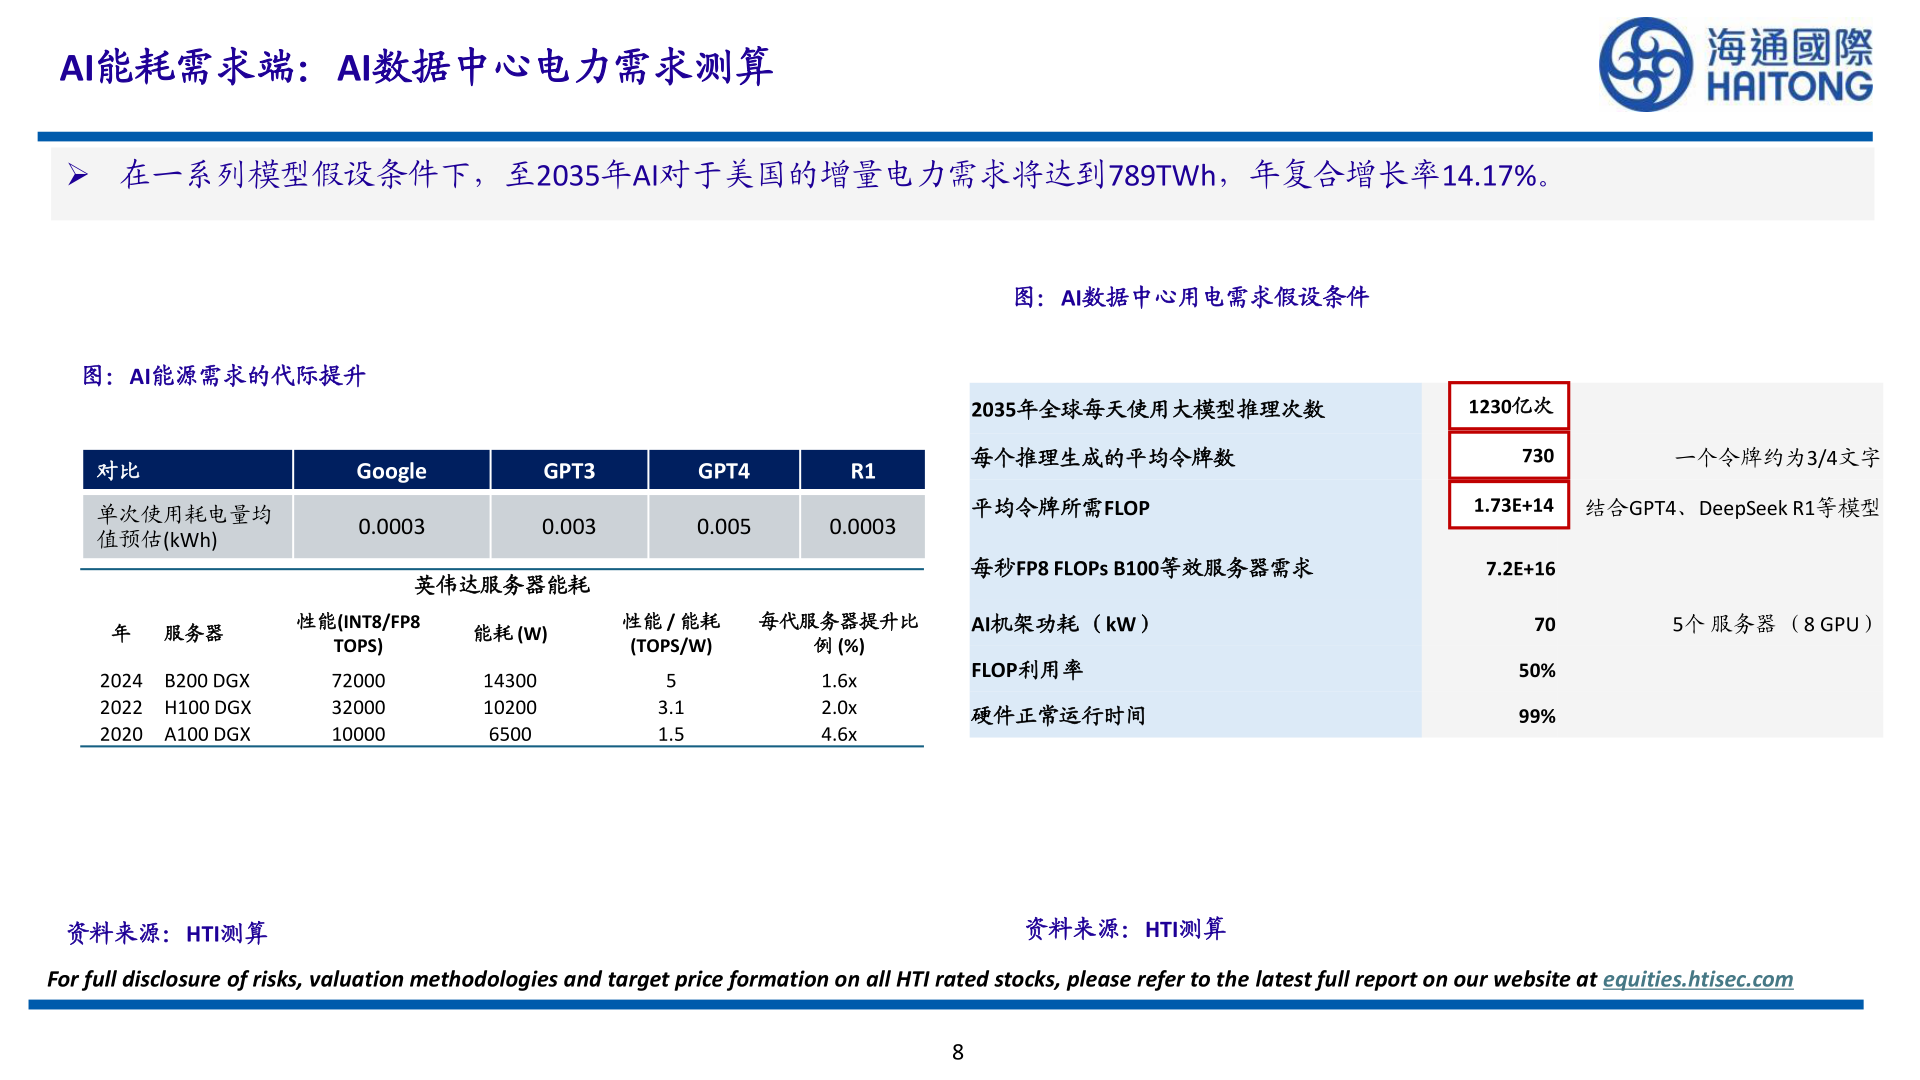Select the GPT4 column header
This screenshot has height=1080, width=1920.
[x=722, y=469]
